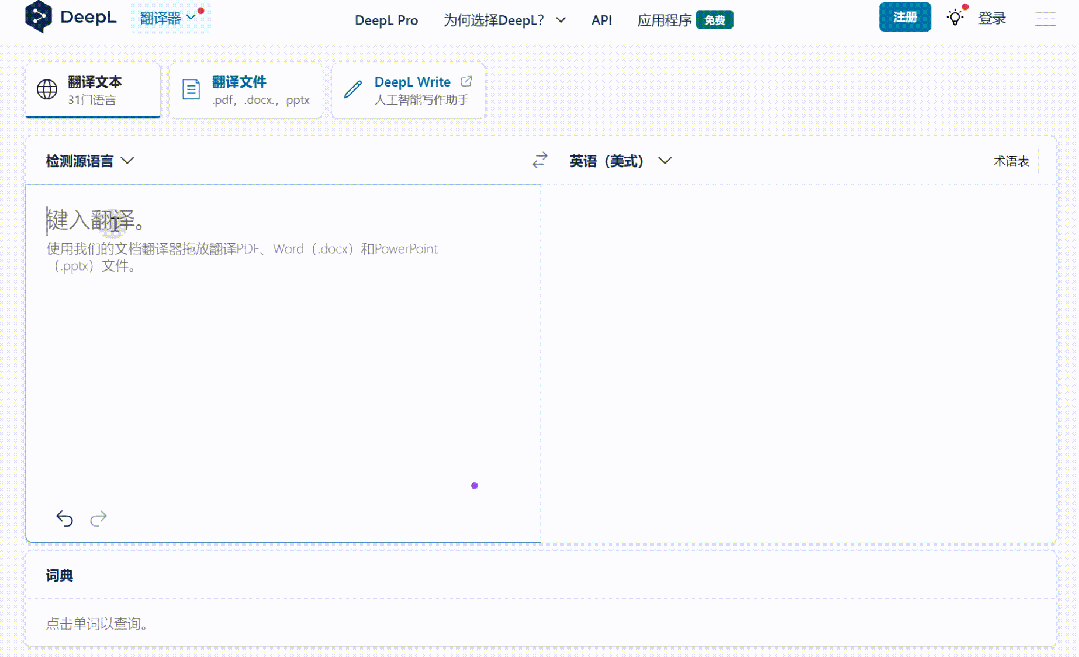Open the DeepL Write external link icon

click(x=466, y=81)
